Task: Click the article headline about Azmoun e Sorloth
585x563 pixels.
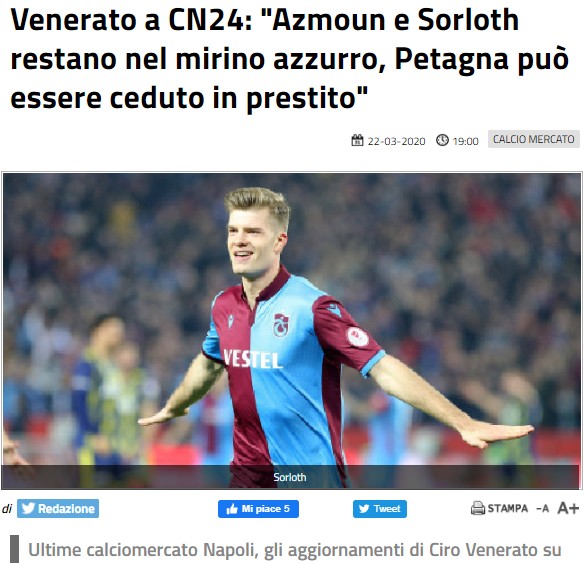Action: point(290,59)
